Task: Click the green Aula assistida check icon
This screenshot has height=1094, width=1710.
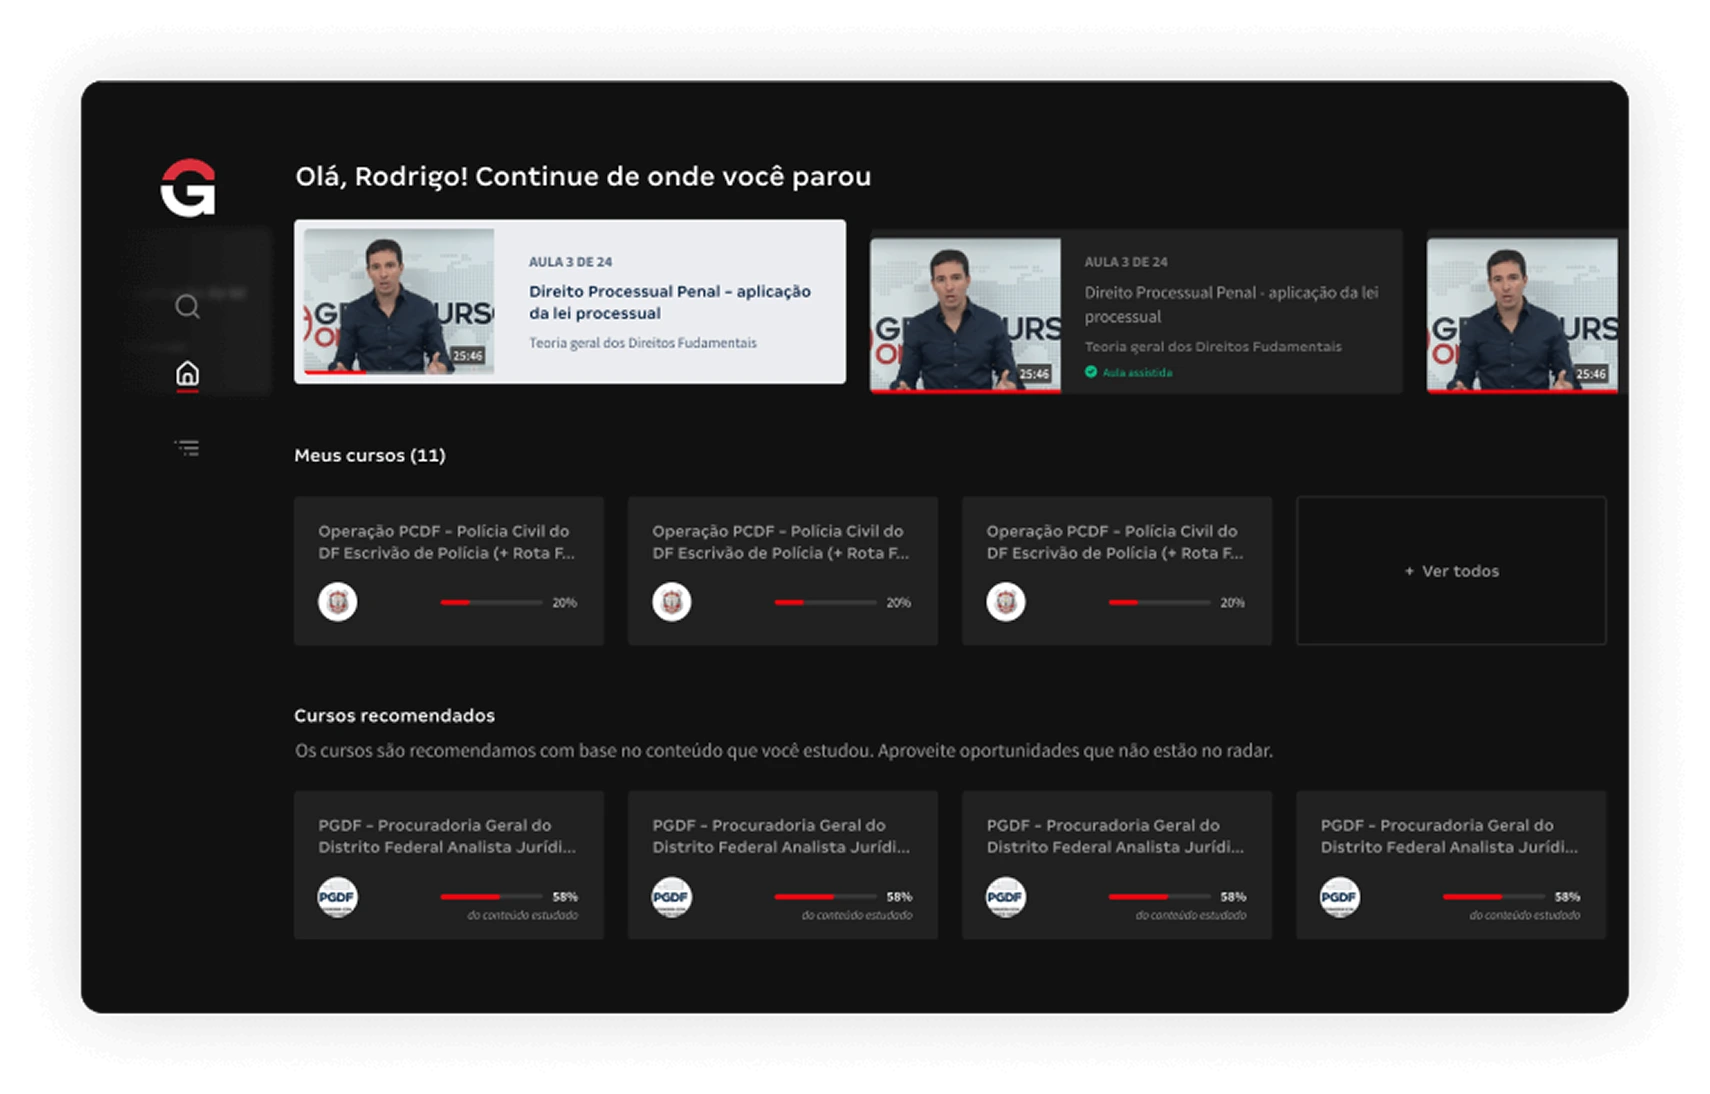Action: pos(1091,372)
